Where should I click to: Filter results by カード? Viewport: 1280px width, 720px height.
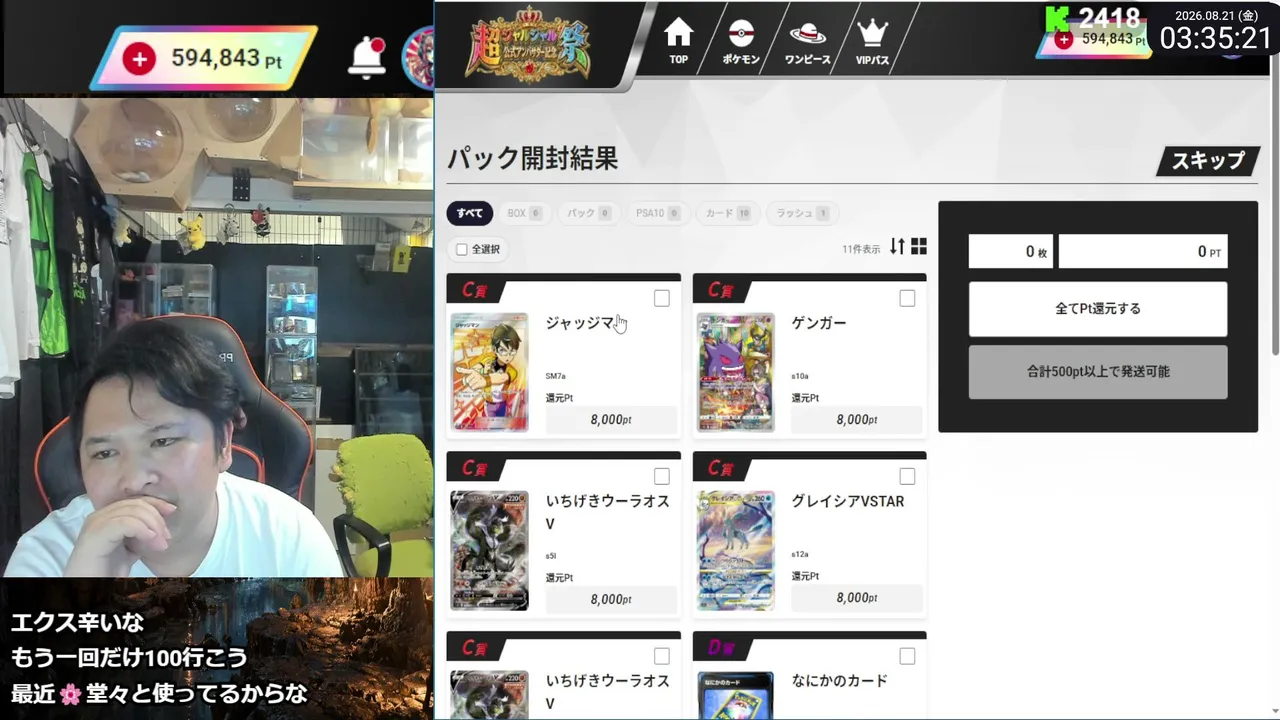(x=727, y=213)
